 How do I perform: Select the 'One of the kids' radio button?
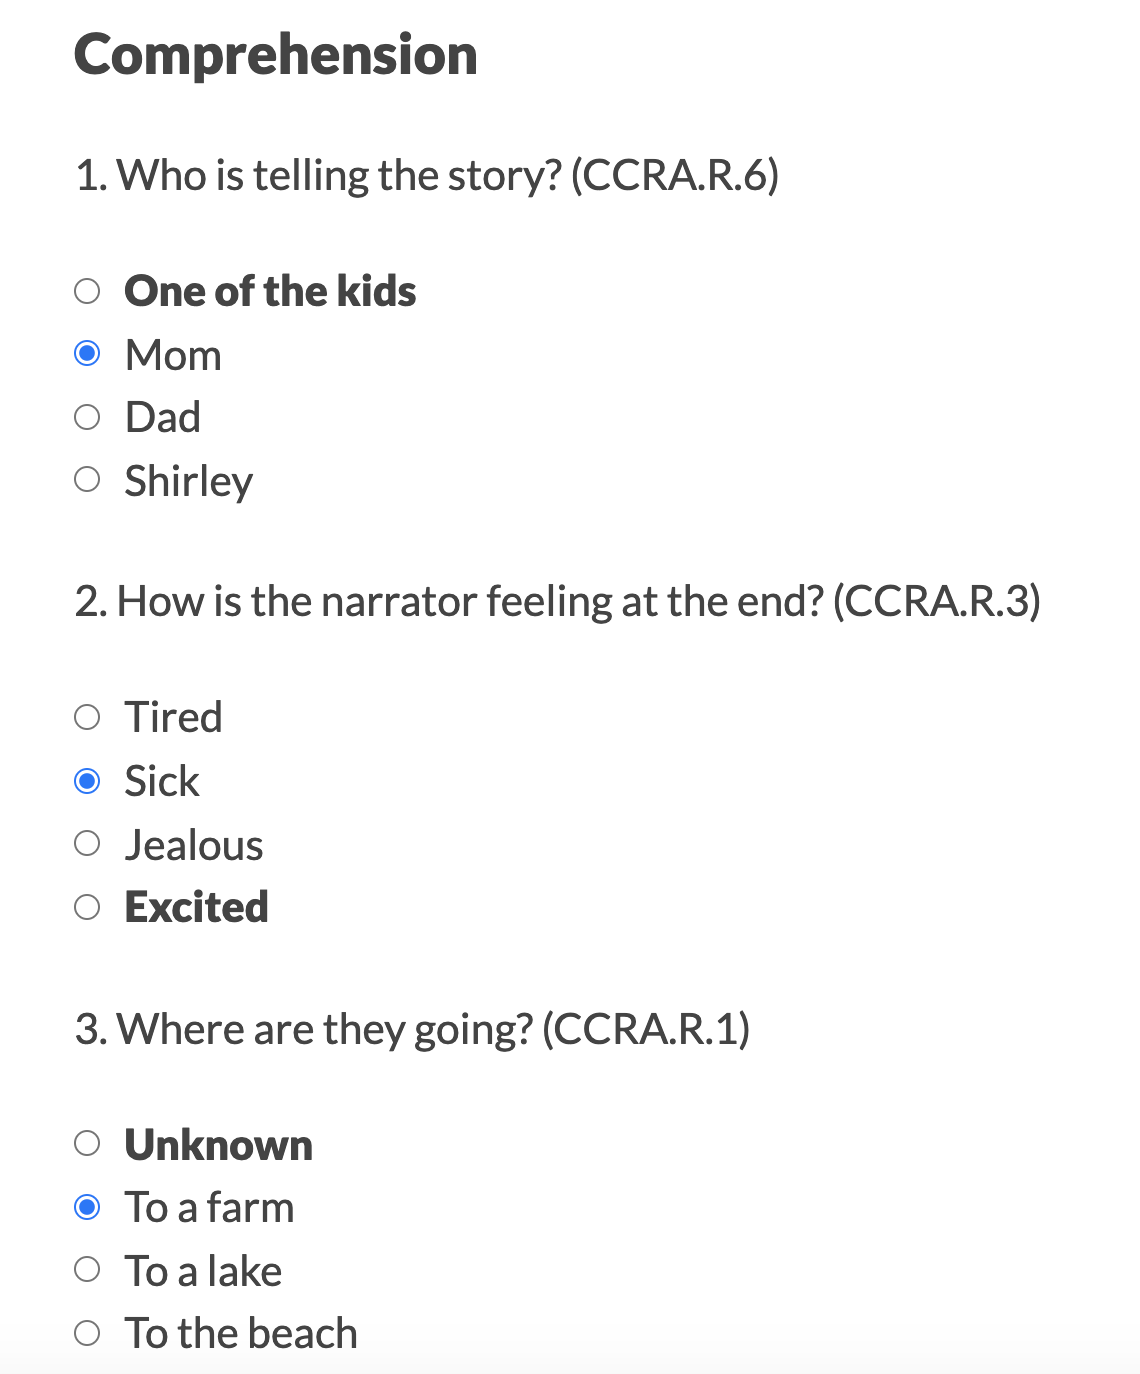tap(88, 291)
